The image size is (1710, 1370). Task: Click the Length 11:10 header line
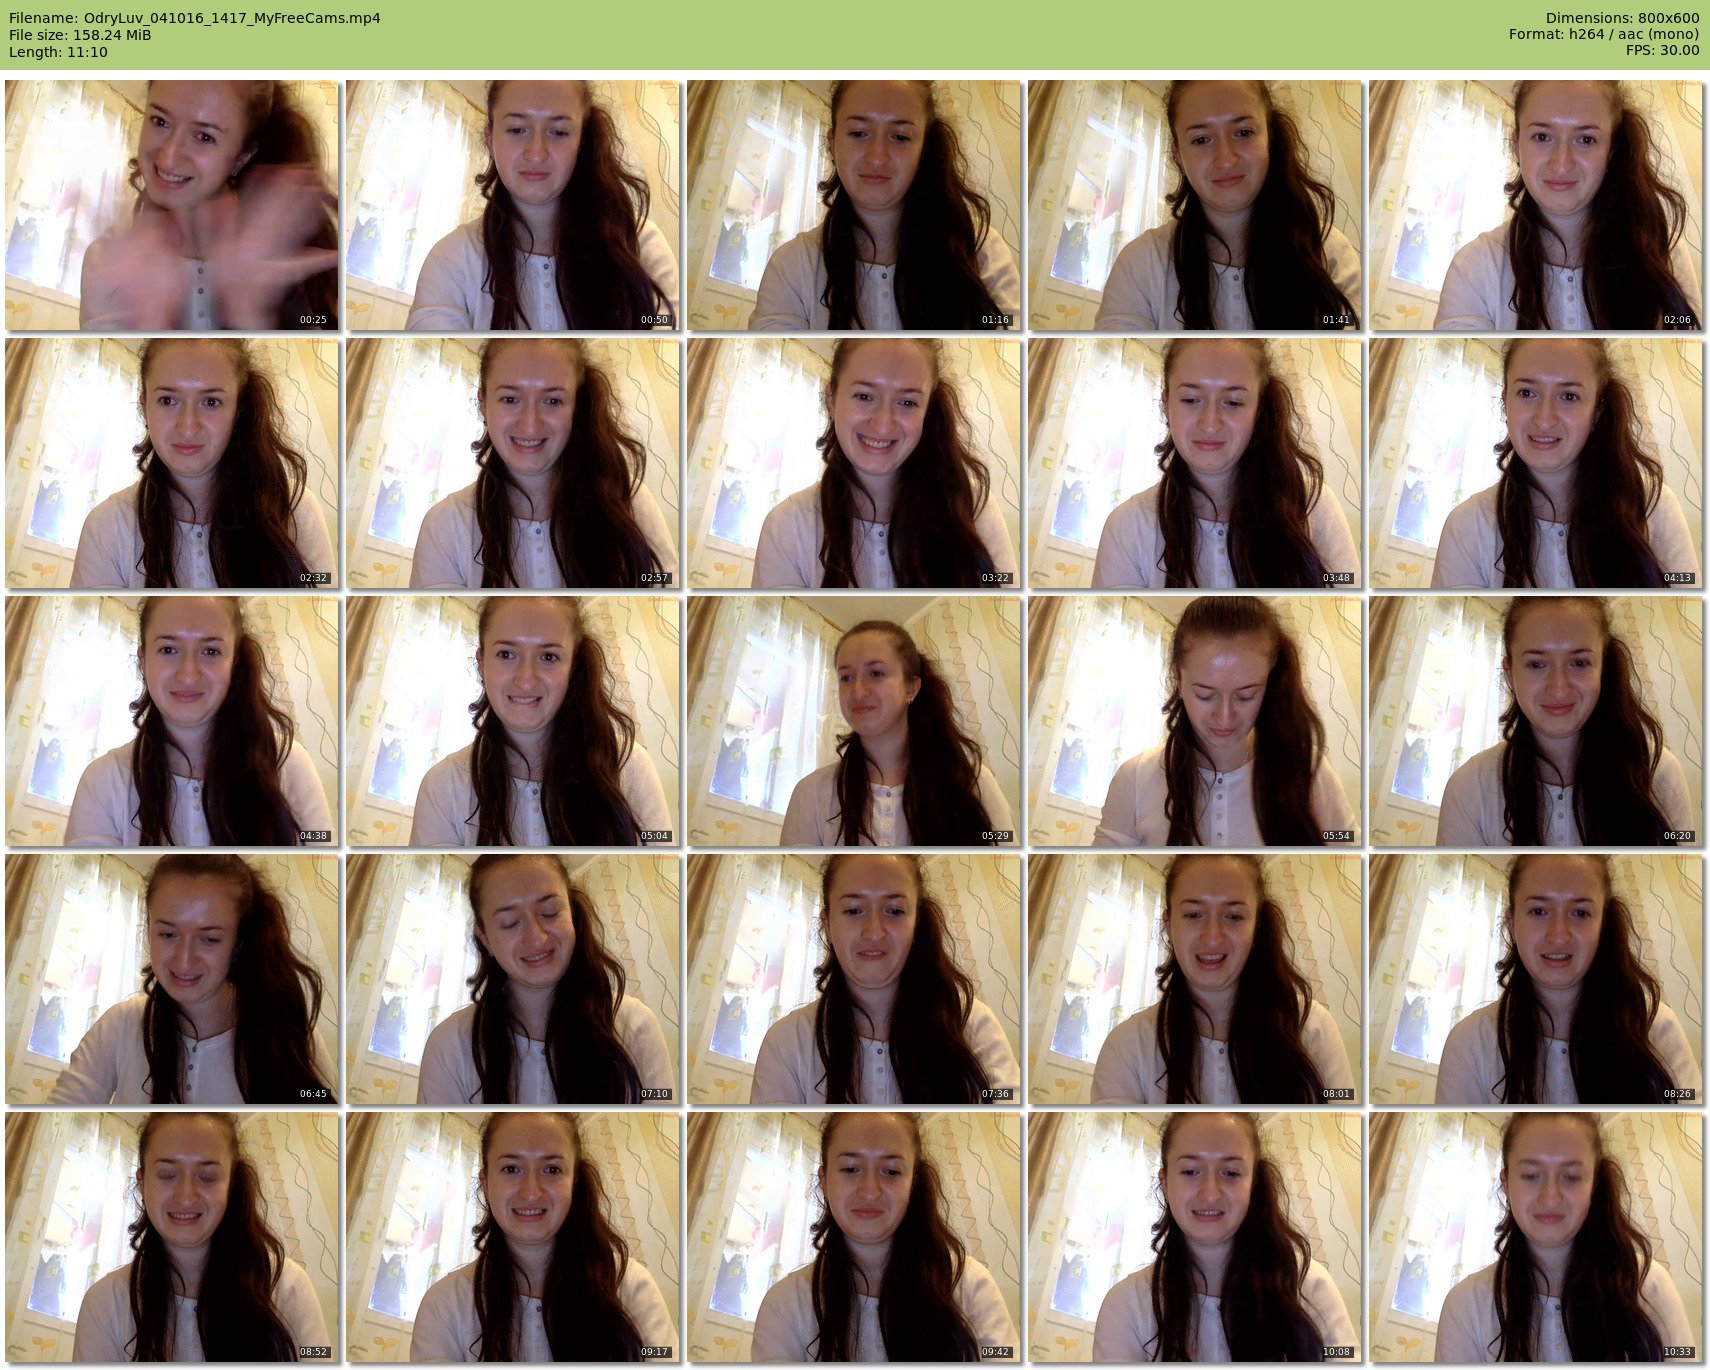click(58, 52)
